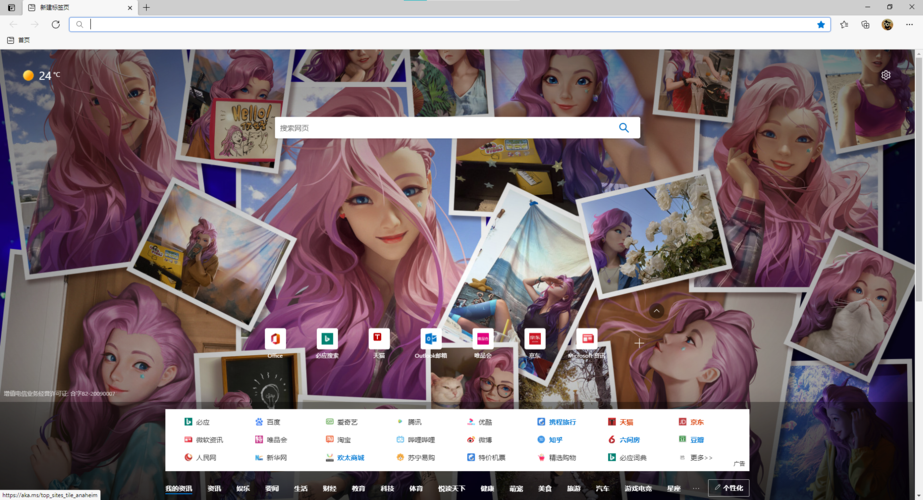Image resolution: width=923 pixels, height=500 pixels.
Task: Open the Office quick link tile
Action: (275, 339)
